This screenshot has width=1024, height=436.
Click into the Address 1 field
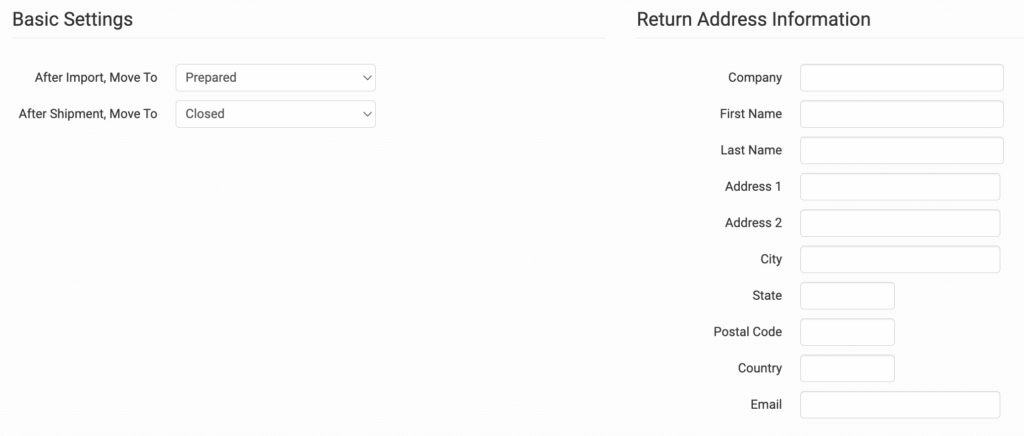click(900, 187)
